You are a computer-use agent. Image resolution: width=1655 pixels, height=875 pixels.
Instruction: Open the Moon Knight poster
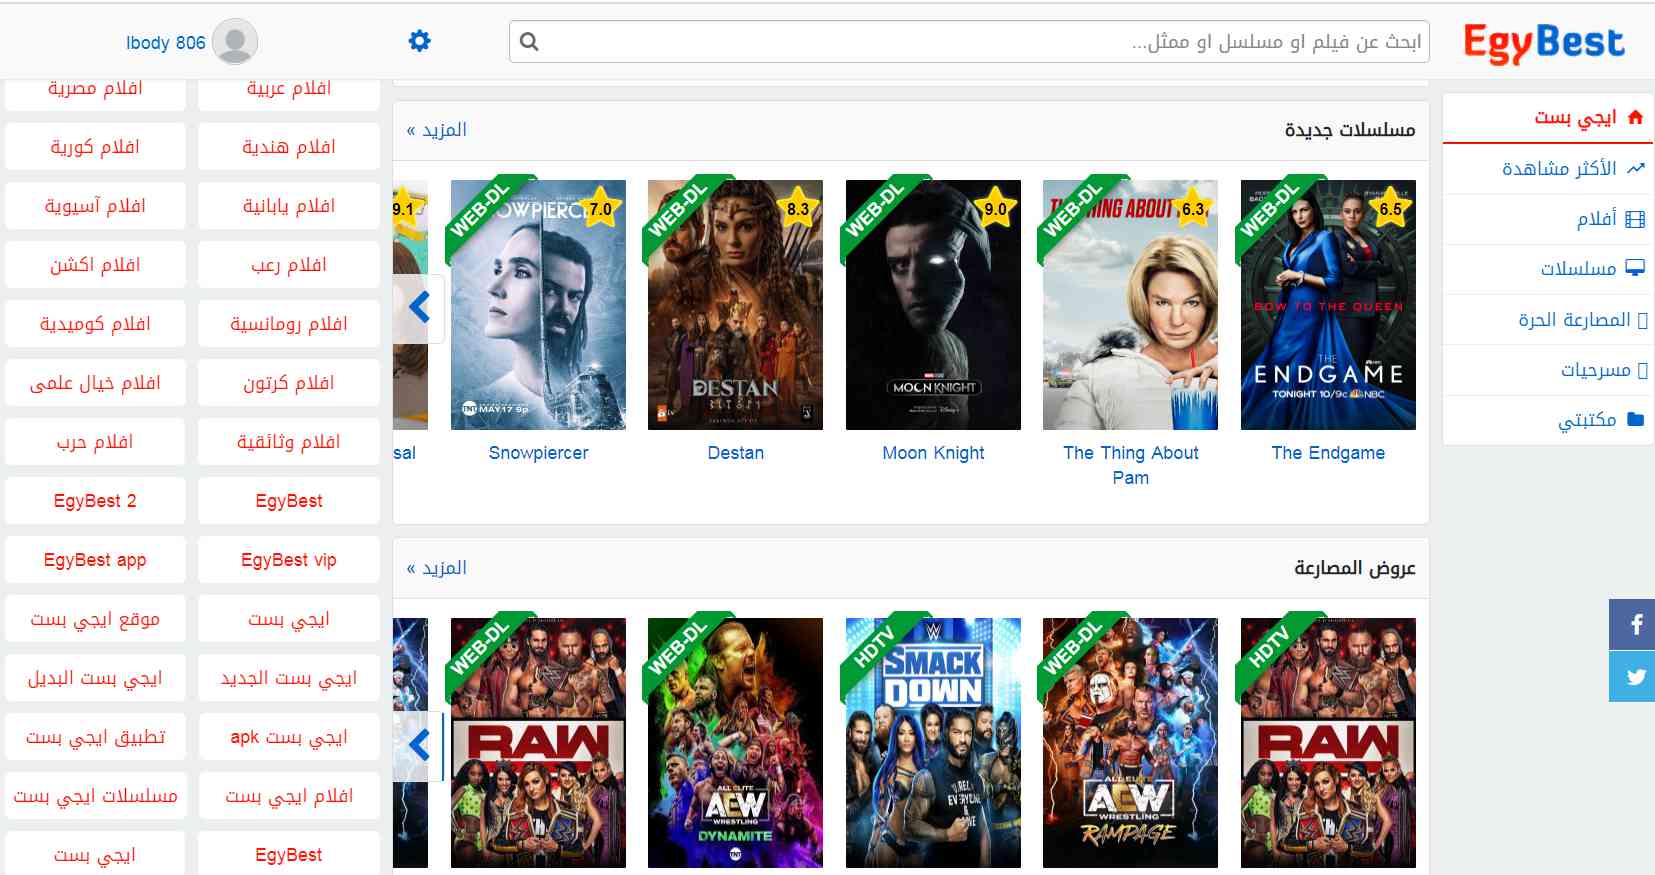[933, 305]
